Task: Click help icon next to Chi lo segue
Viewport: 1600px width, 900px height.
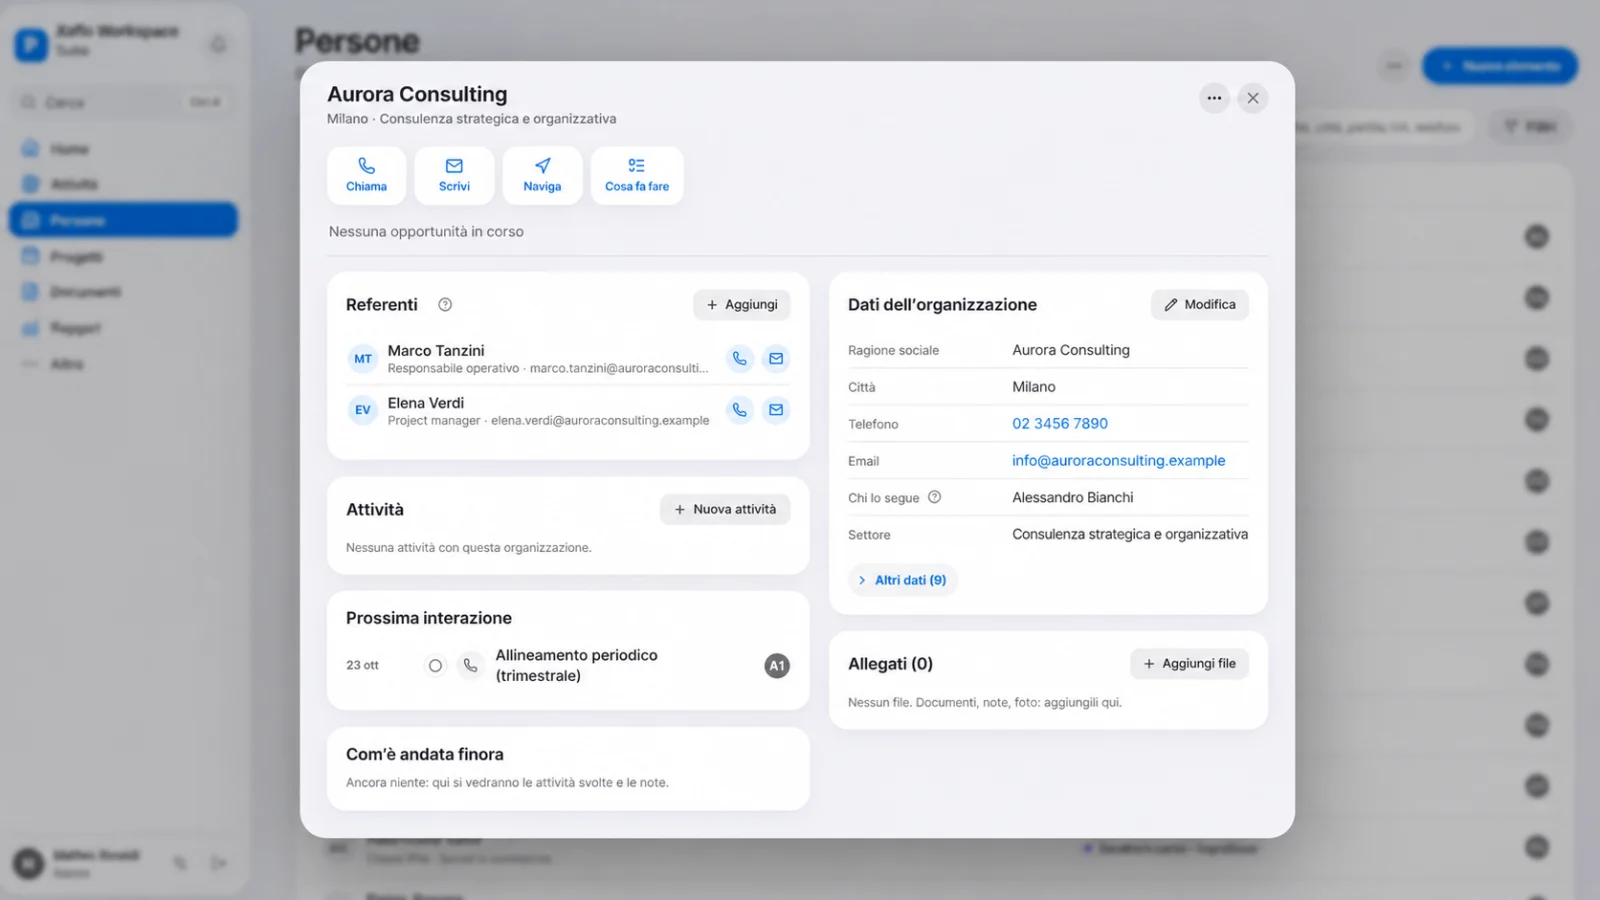Action: (934, 497)
